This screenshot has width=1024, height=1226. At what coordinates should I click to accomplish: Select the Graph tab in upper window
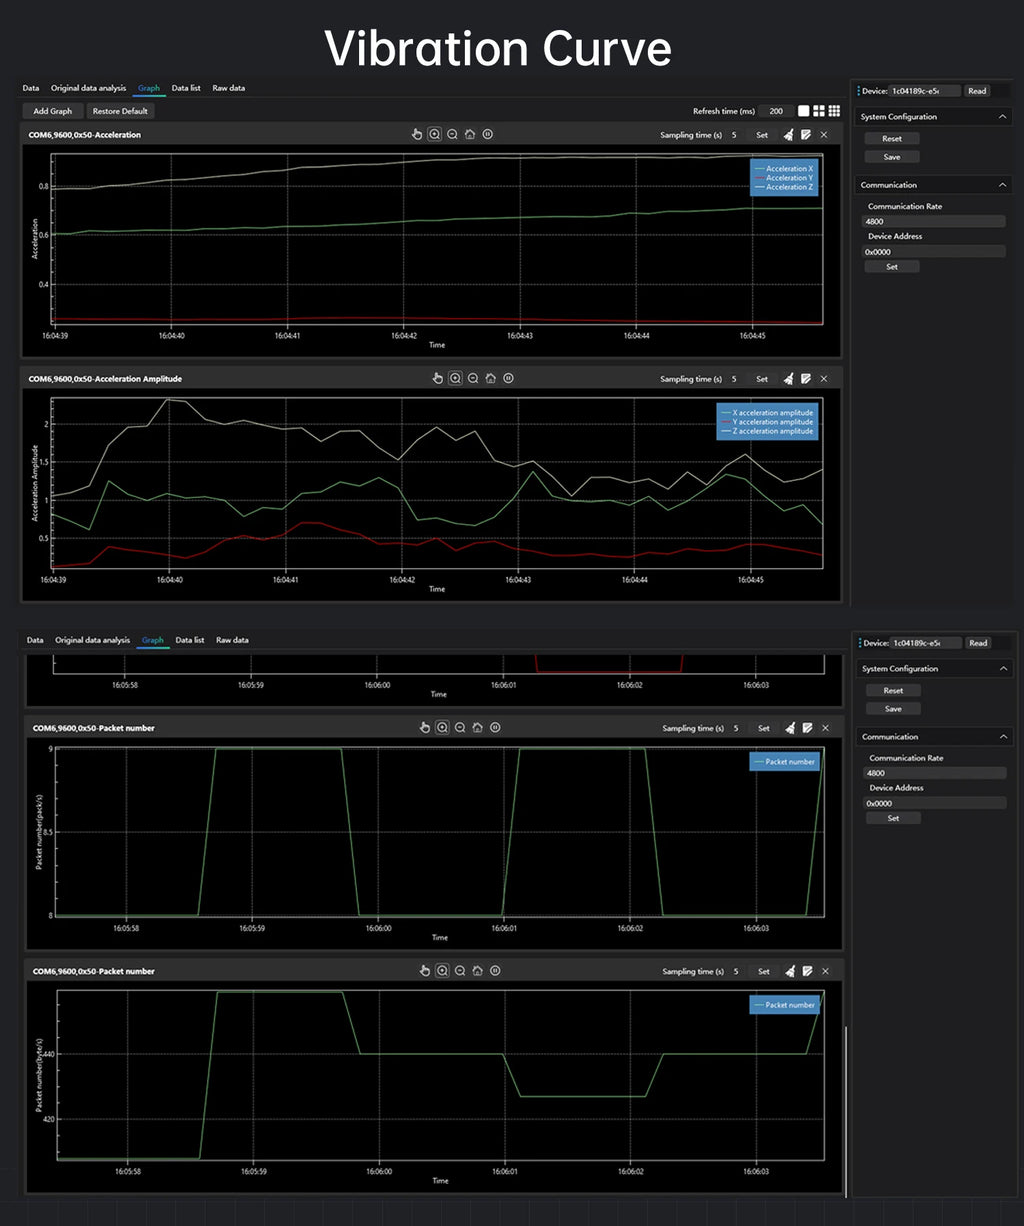(149, 88)
